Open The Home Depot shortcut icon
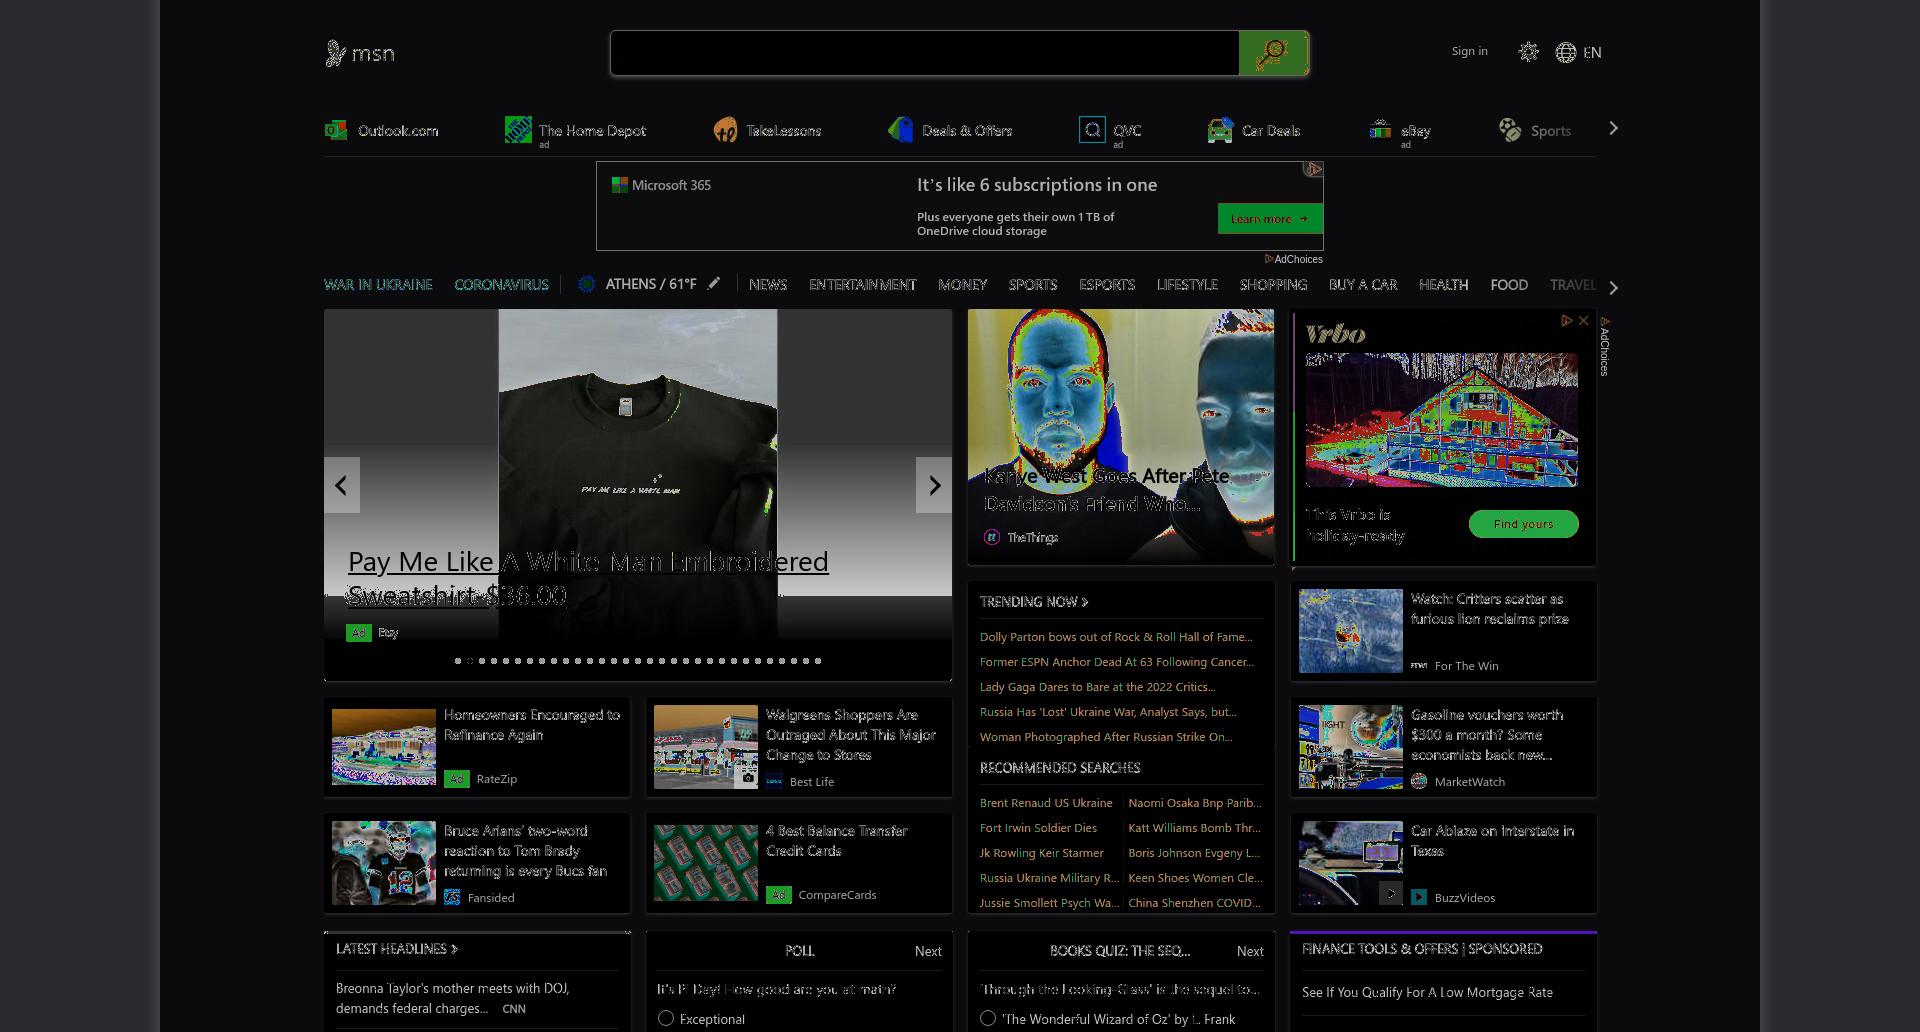 (518, 130)
